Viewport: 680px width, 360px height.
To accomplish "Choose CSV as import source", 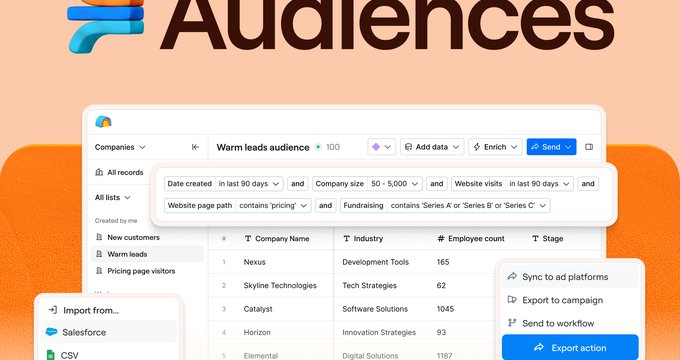I will (x=109, y=355).
